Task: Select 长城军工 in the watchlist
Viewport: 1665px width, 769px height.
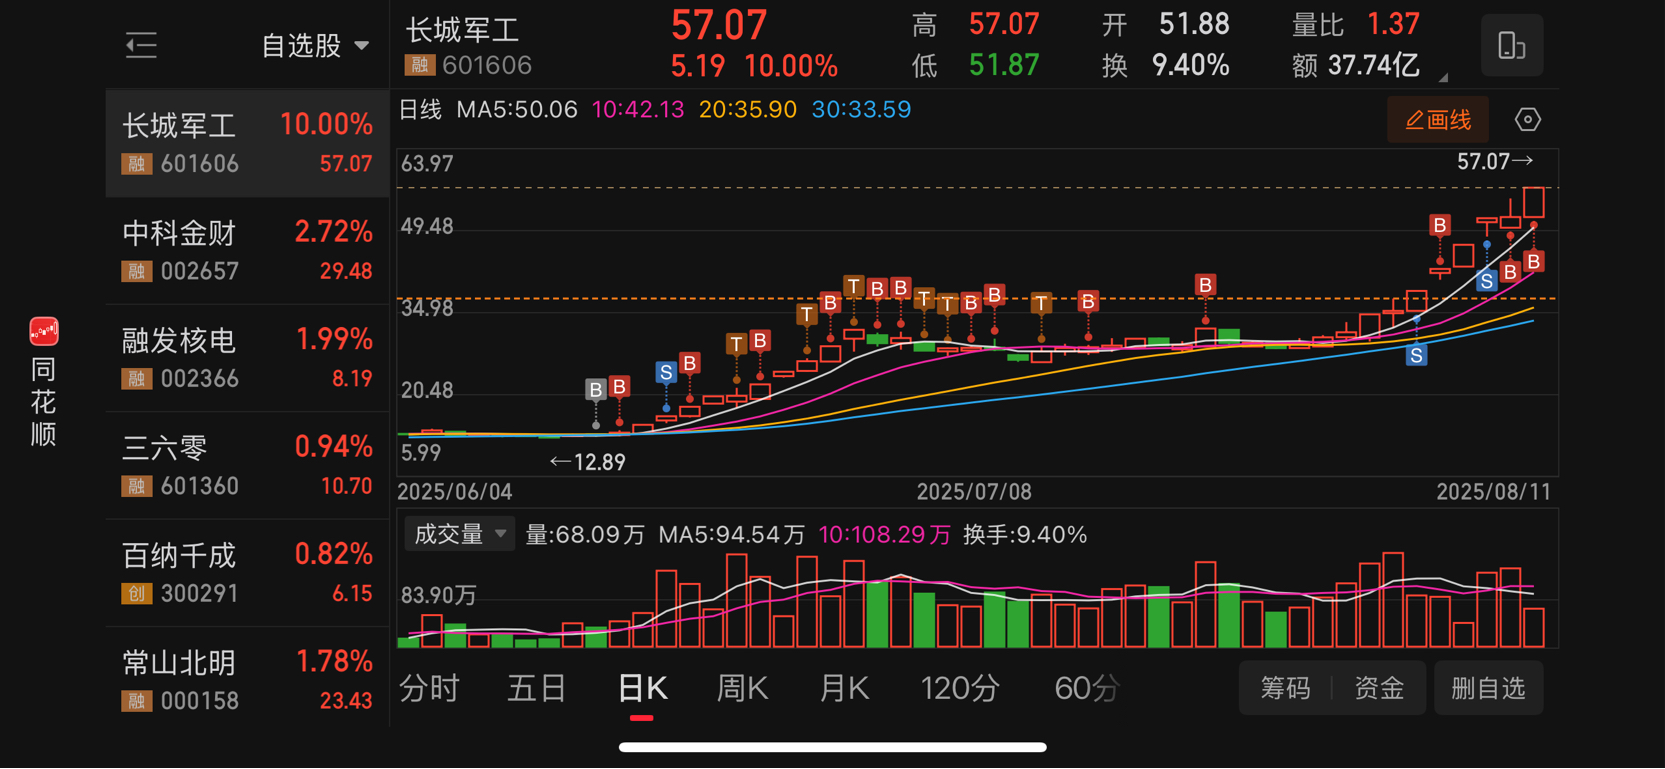Action: tap(247, 143)
